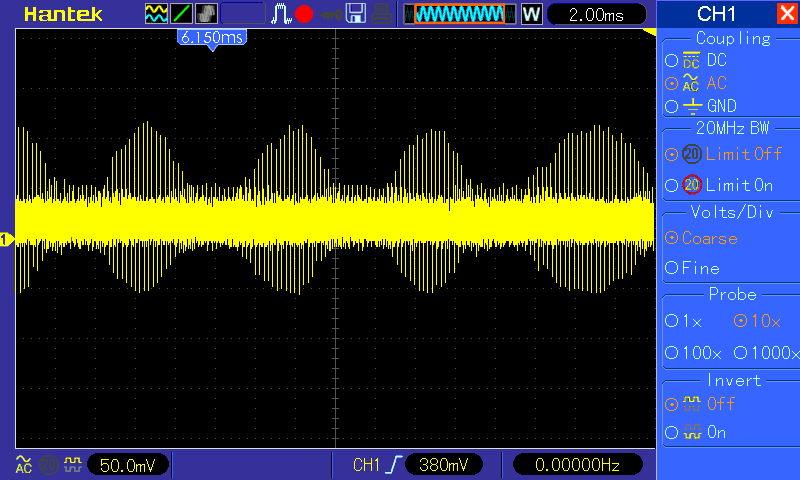Image resolution: width=800 pixels, height=480 pixels.
Task: Click the printer icon in toolbar
Action: 381,14
